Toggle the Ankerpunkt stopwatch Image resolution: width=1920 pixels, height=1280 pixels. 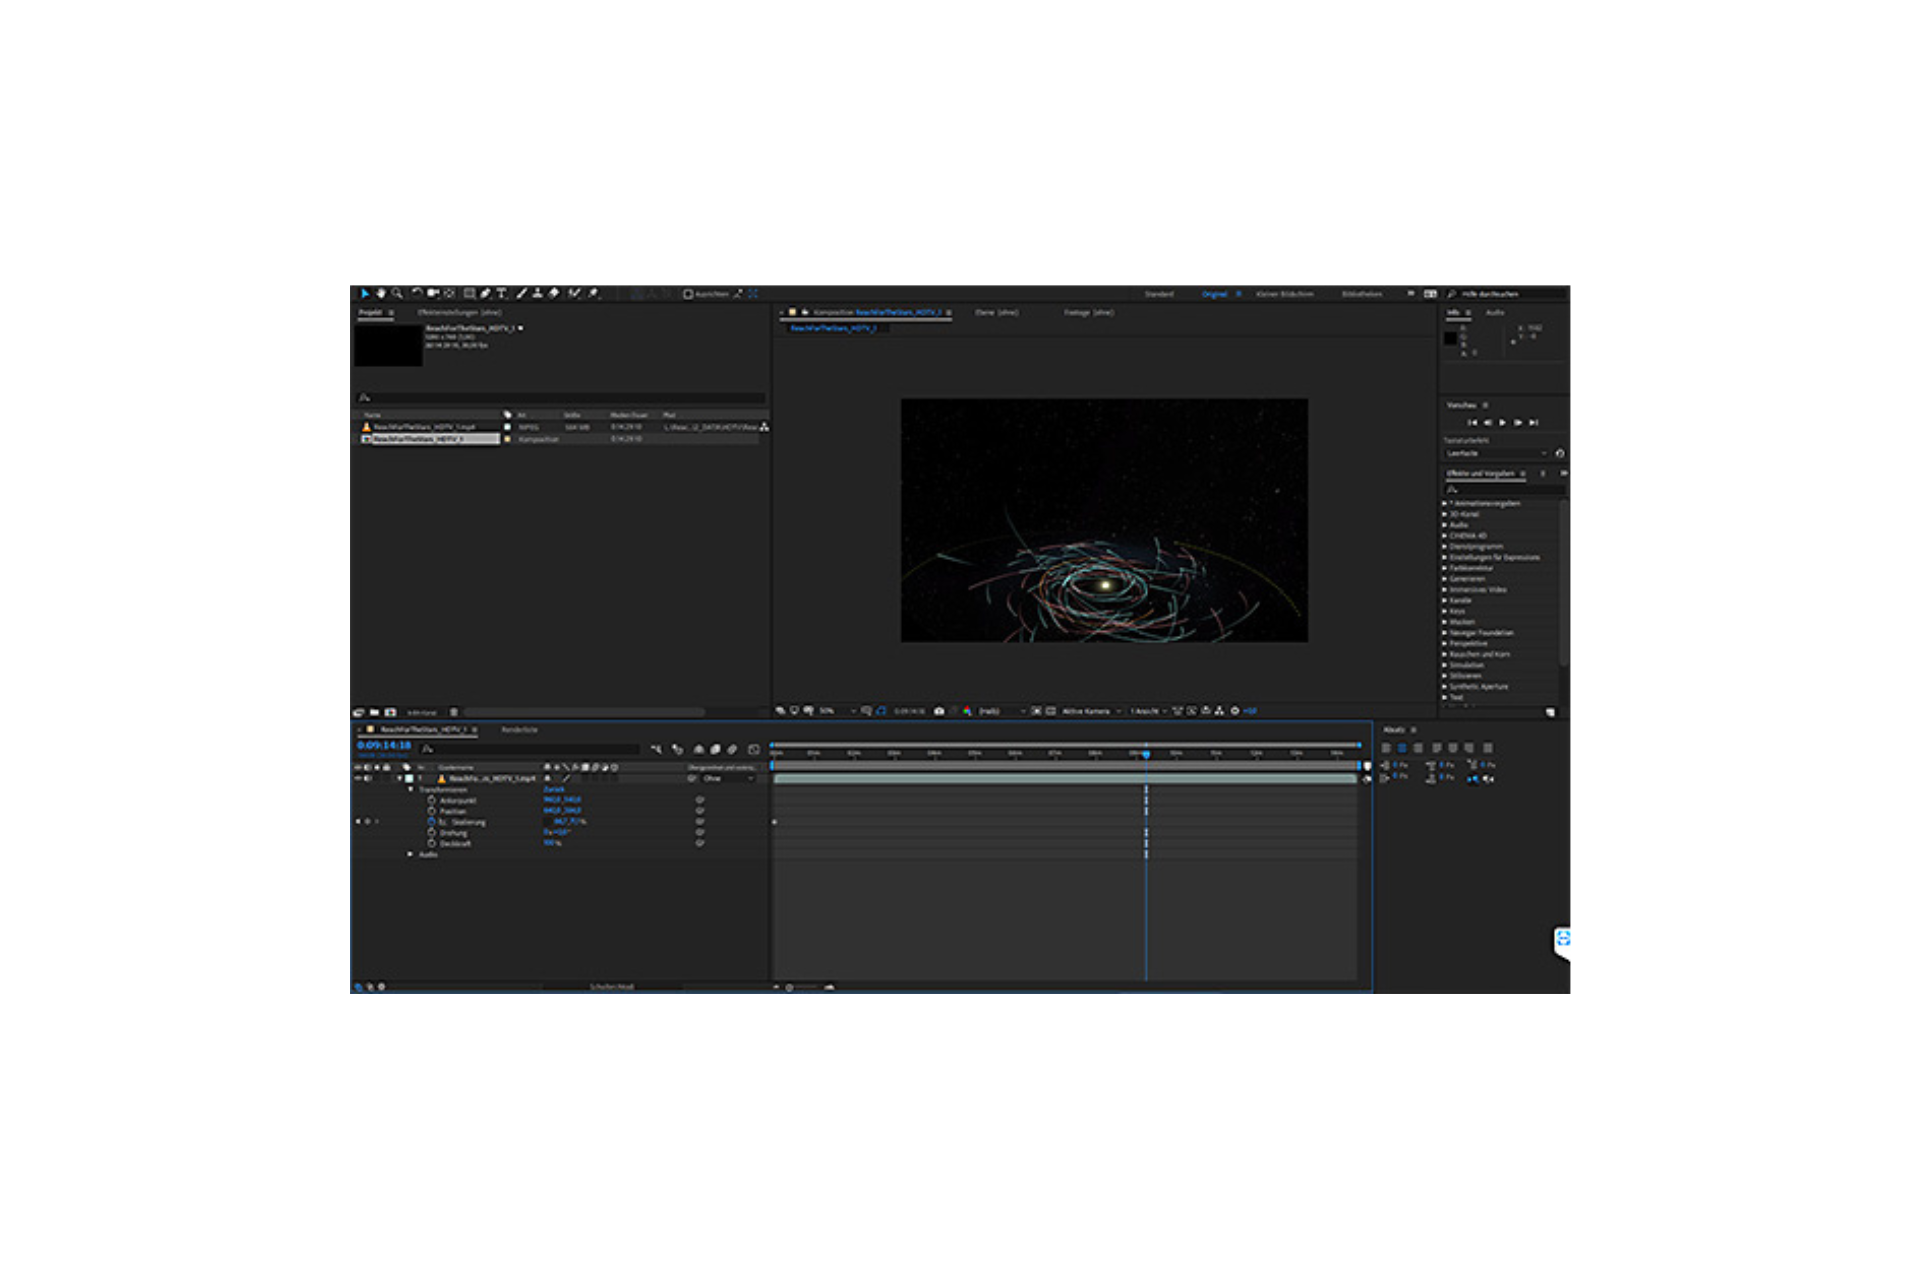pyautogui.click(x=432, y=800)
